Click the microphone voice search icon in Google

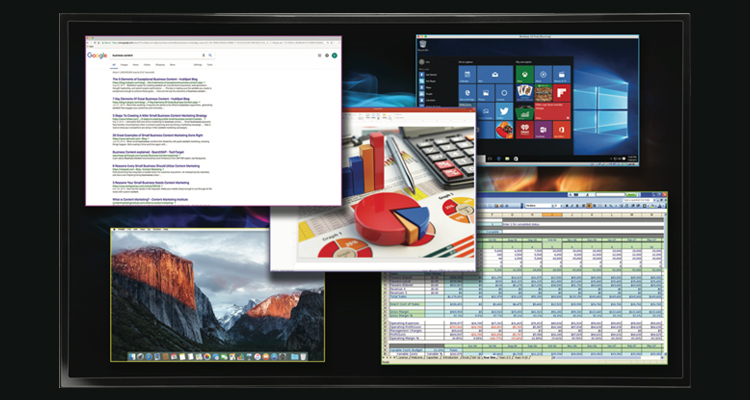[203, 55]
